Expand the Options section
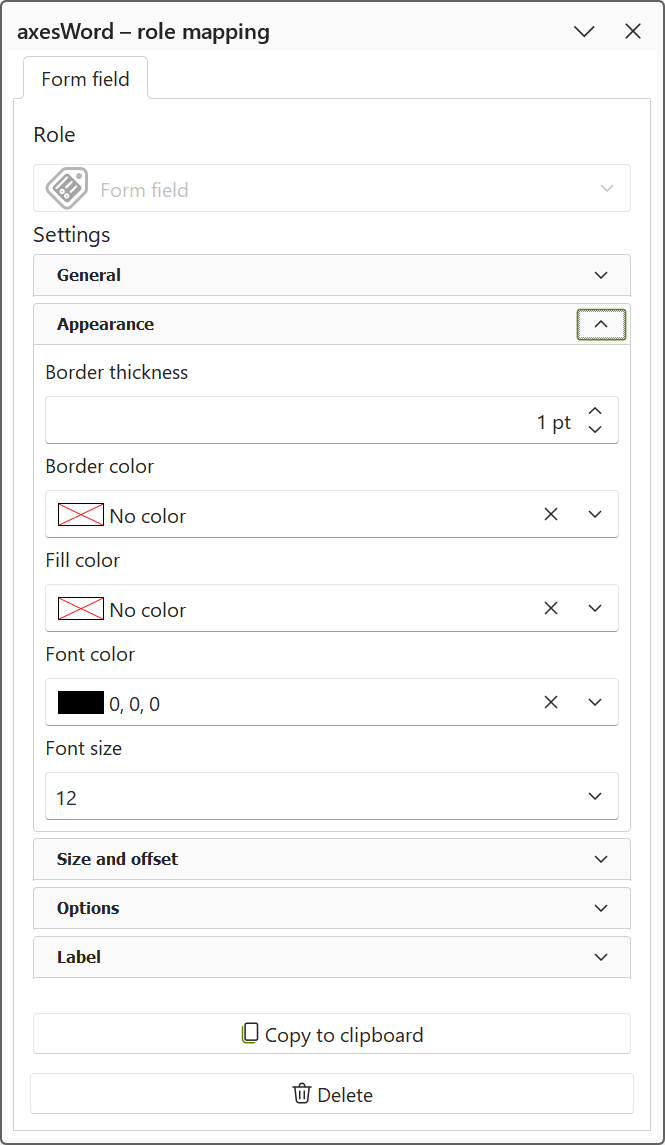Image resolution: width=665 pixels, height=1145 pixels. 601,908
